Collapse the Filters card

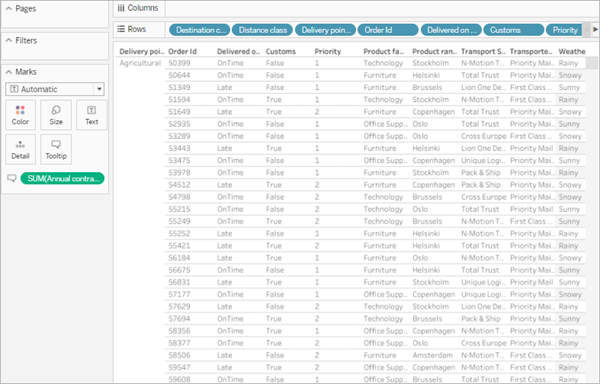point(9,40)
